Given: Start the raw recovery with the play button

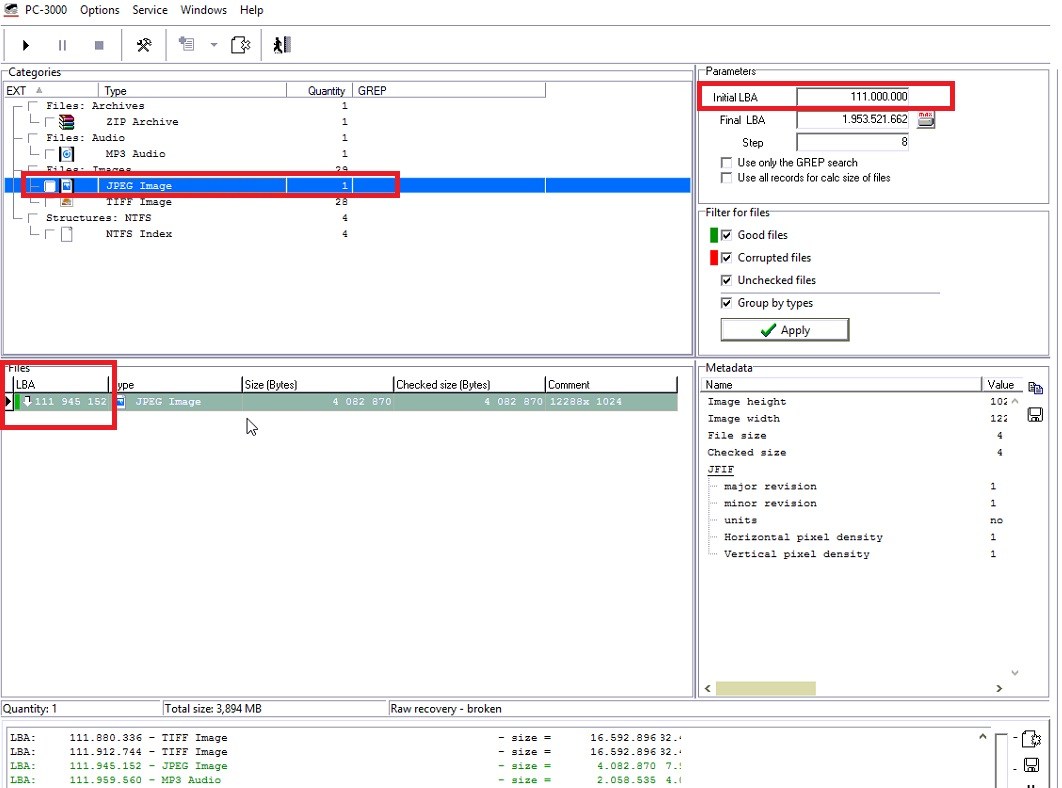Looking at the screenshot, I should coord(26,45).
